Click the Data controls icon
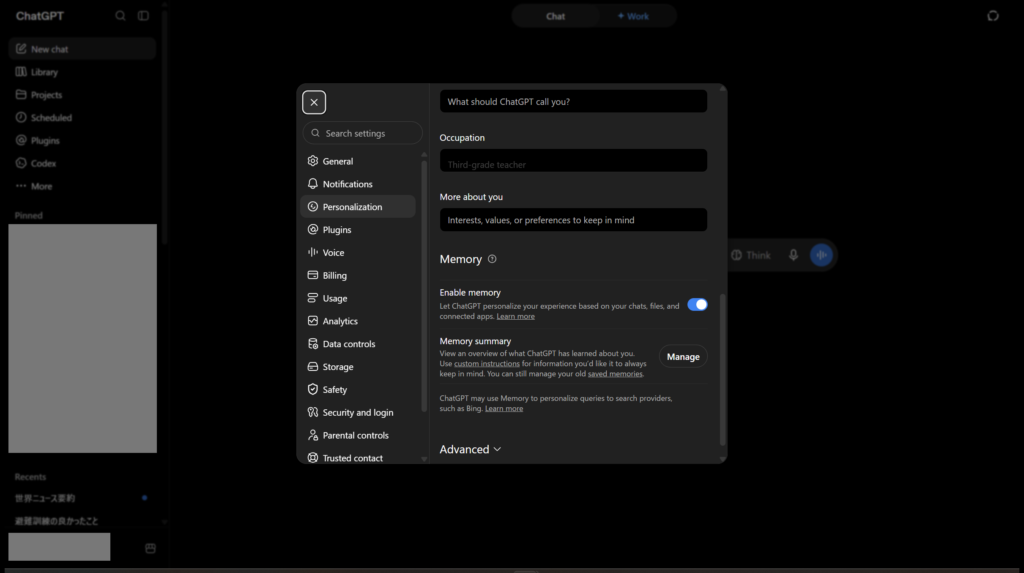This screenshot has height=573, width=1024. (x=313, y=344)
